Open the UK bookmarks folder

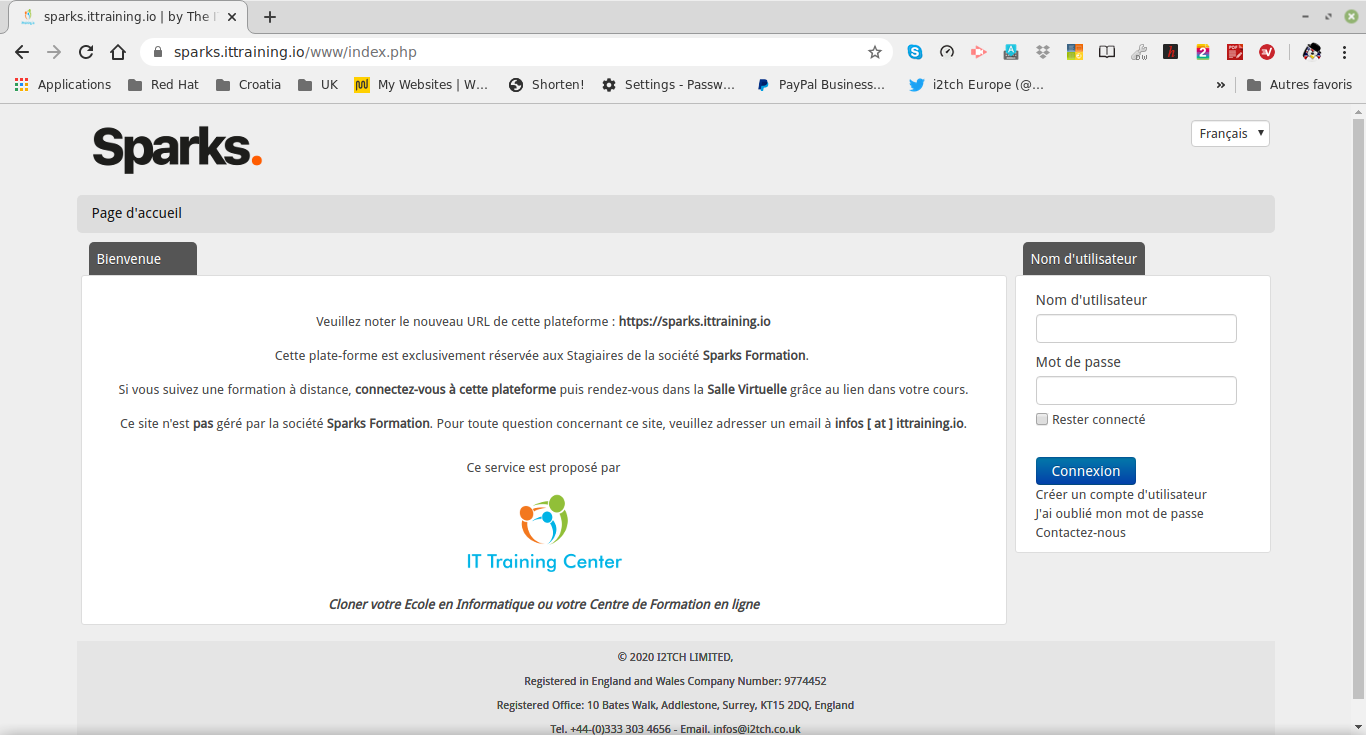[x=318, y=85]
